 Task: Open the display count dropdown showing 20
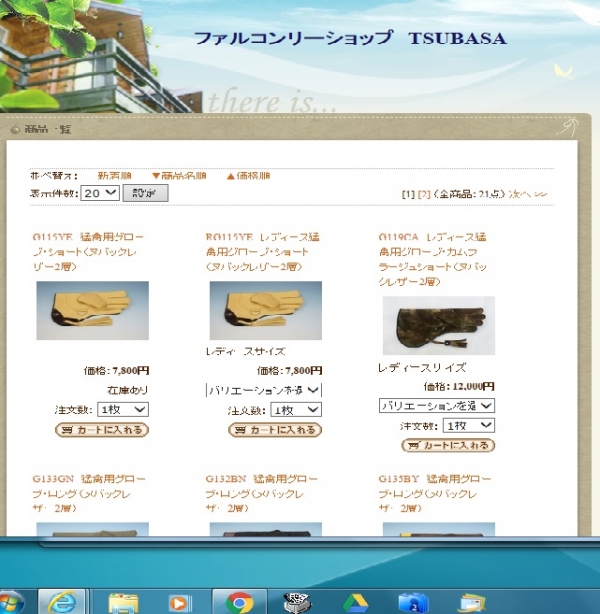coord(100,193)
